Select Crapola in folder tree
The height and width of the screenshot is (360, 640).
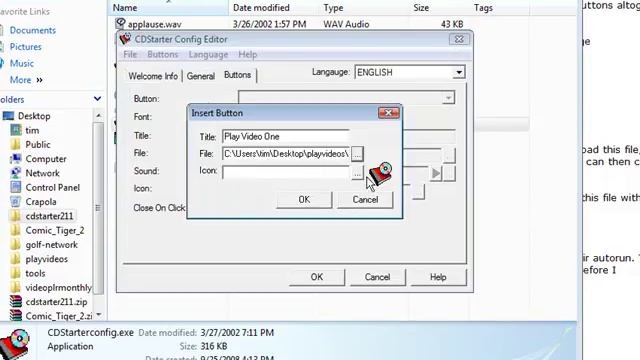(x=41, y=202)
